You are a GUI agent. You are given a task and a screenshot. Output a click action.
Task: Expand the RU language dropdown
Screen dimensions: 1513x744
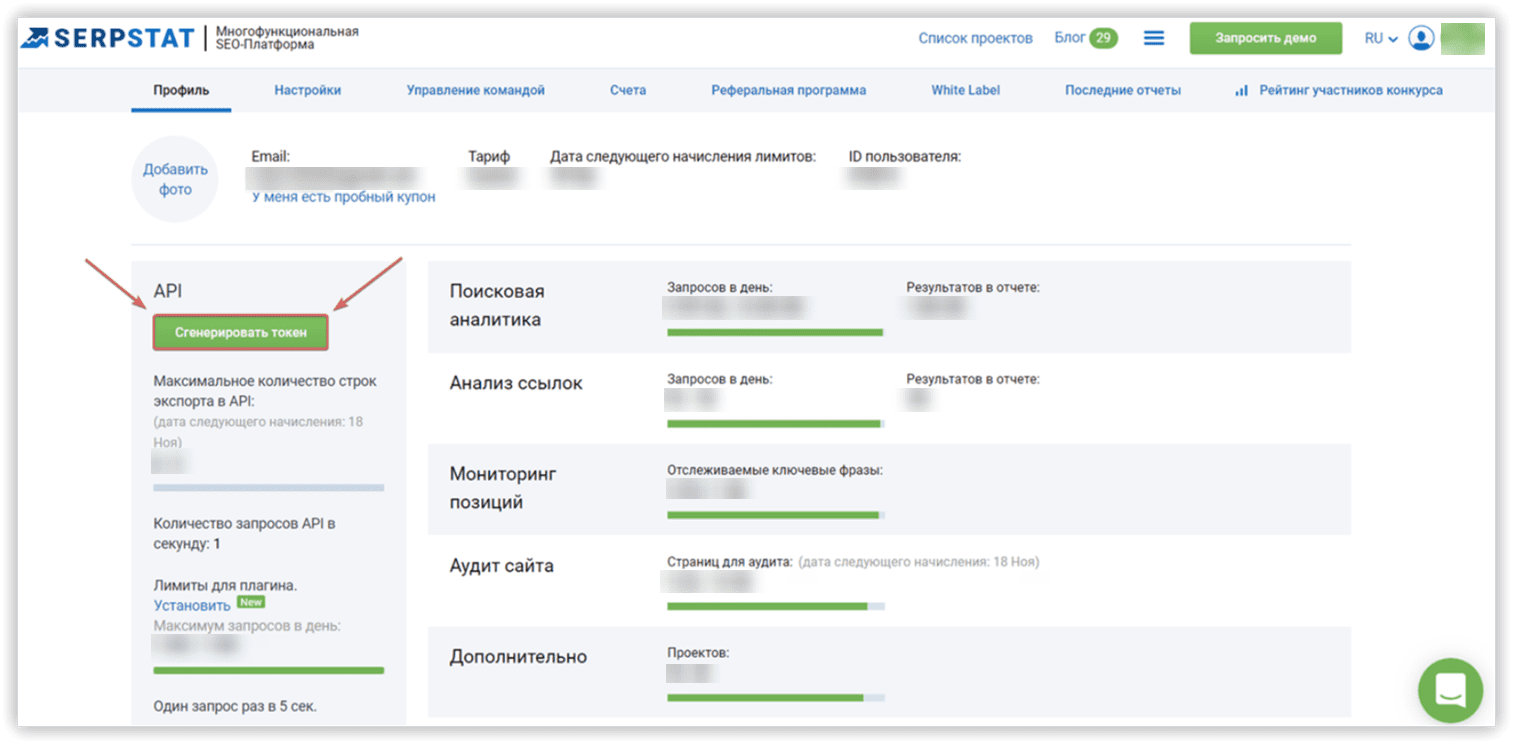click(x=1381, y=38)
